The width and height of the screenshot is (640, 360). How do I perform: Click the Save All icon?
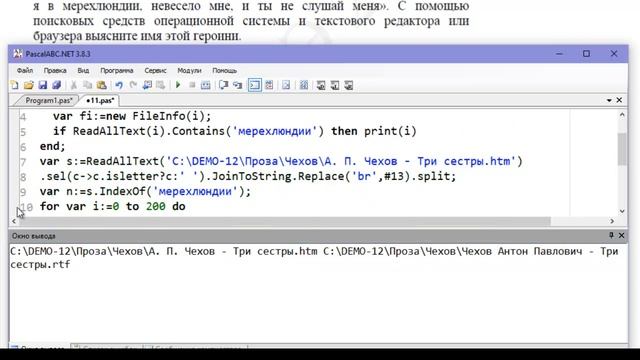point(56,85)
